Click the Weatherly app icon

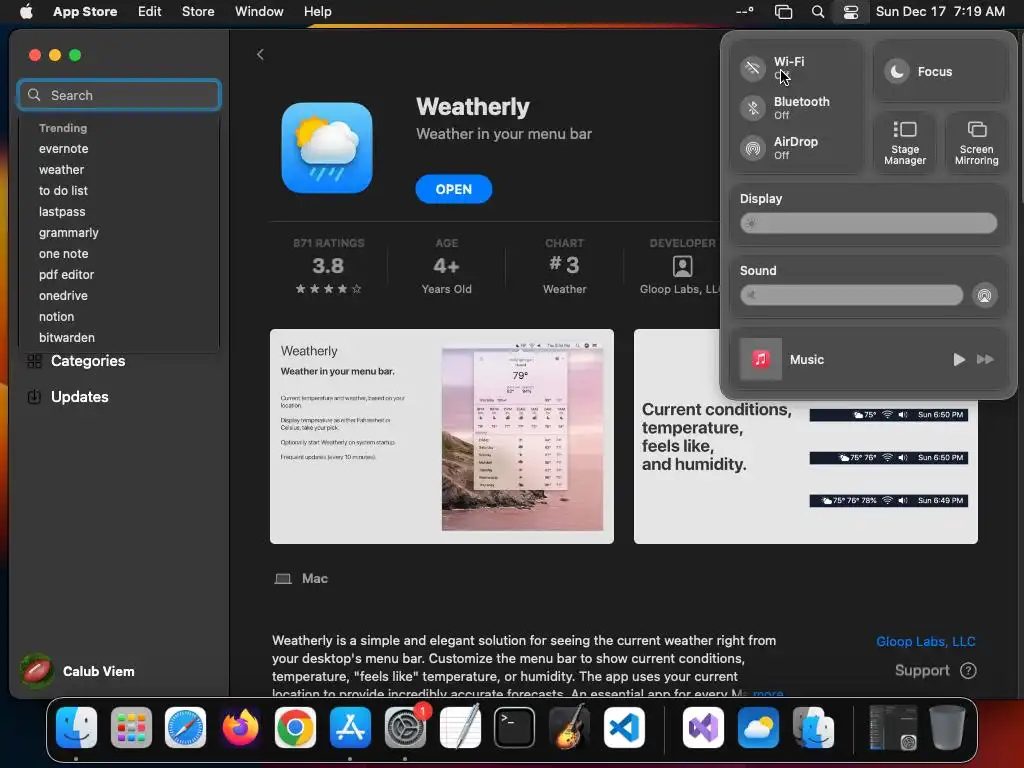click(x=327, y=148)
